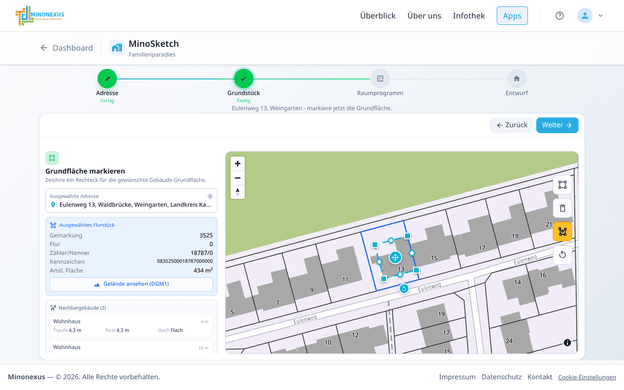
Task: Click the bottom-left corner handle of rectangle
Action: [x=384, y=279]
